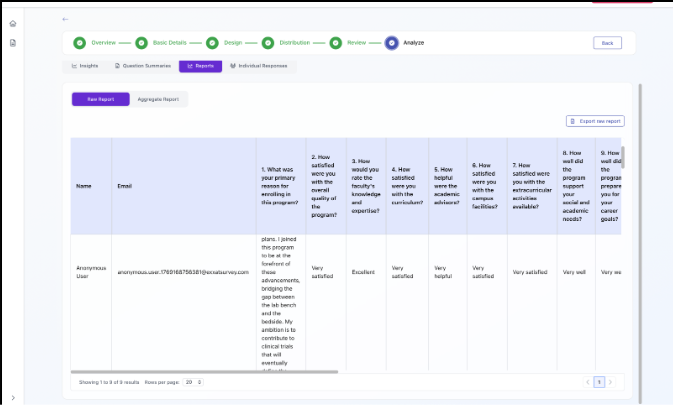Click the Overview step check icon
Image resolution: width=673 pixels, height=405 pixels.
(79, 43)
